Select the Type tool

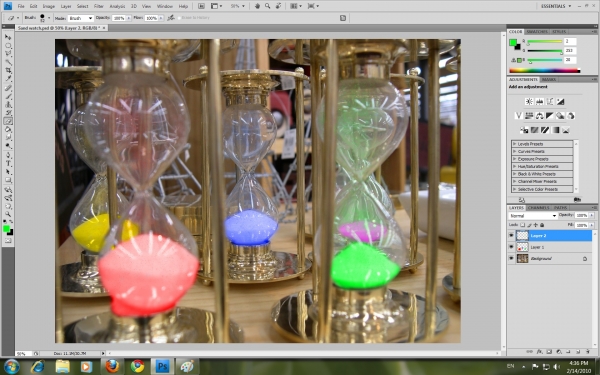[8, 164]
